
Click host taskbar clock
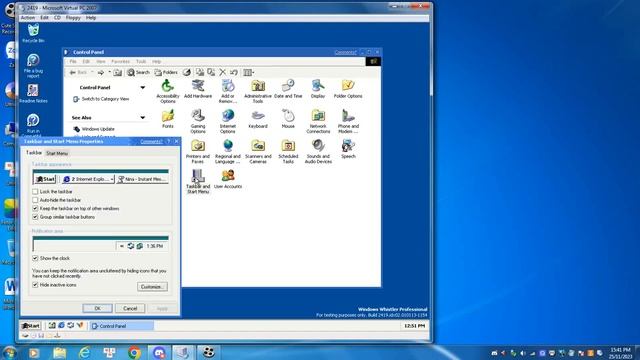click(621, 353)
